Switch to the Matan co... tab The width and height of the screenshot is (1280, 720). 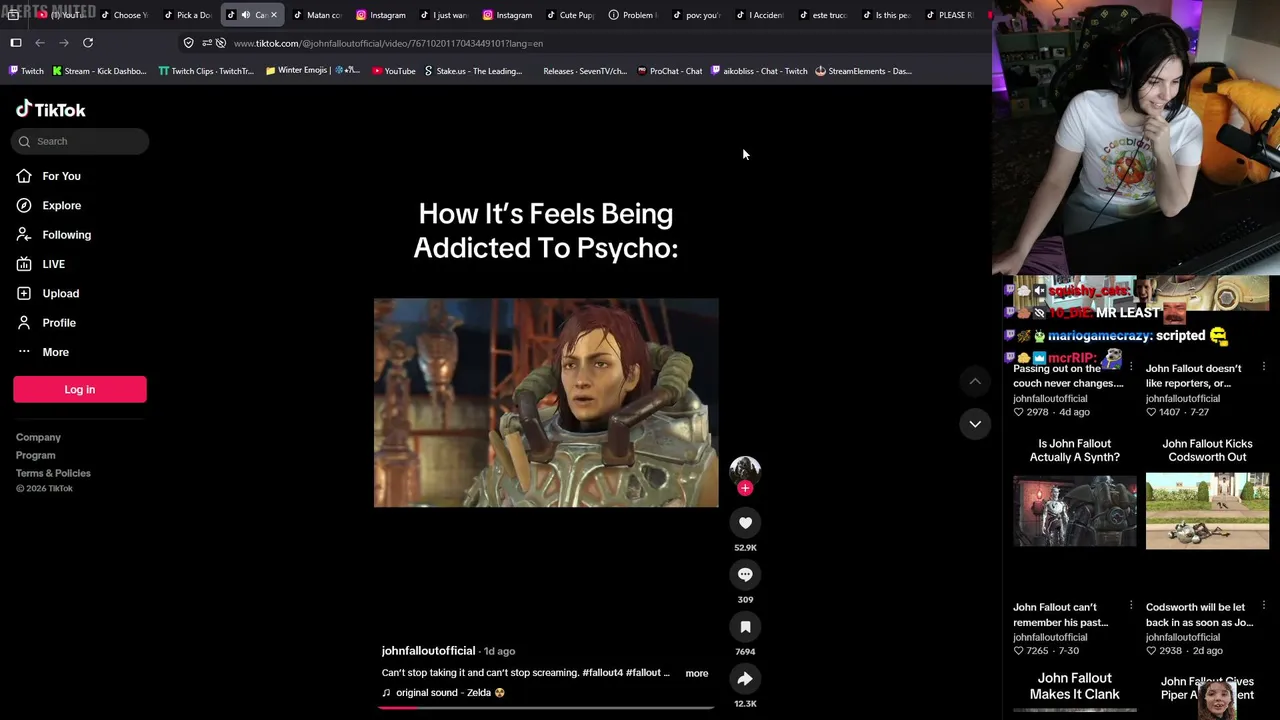[316, 15]
